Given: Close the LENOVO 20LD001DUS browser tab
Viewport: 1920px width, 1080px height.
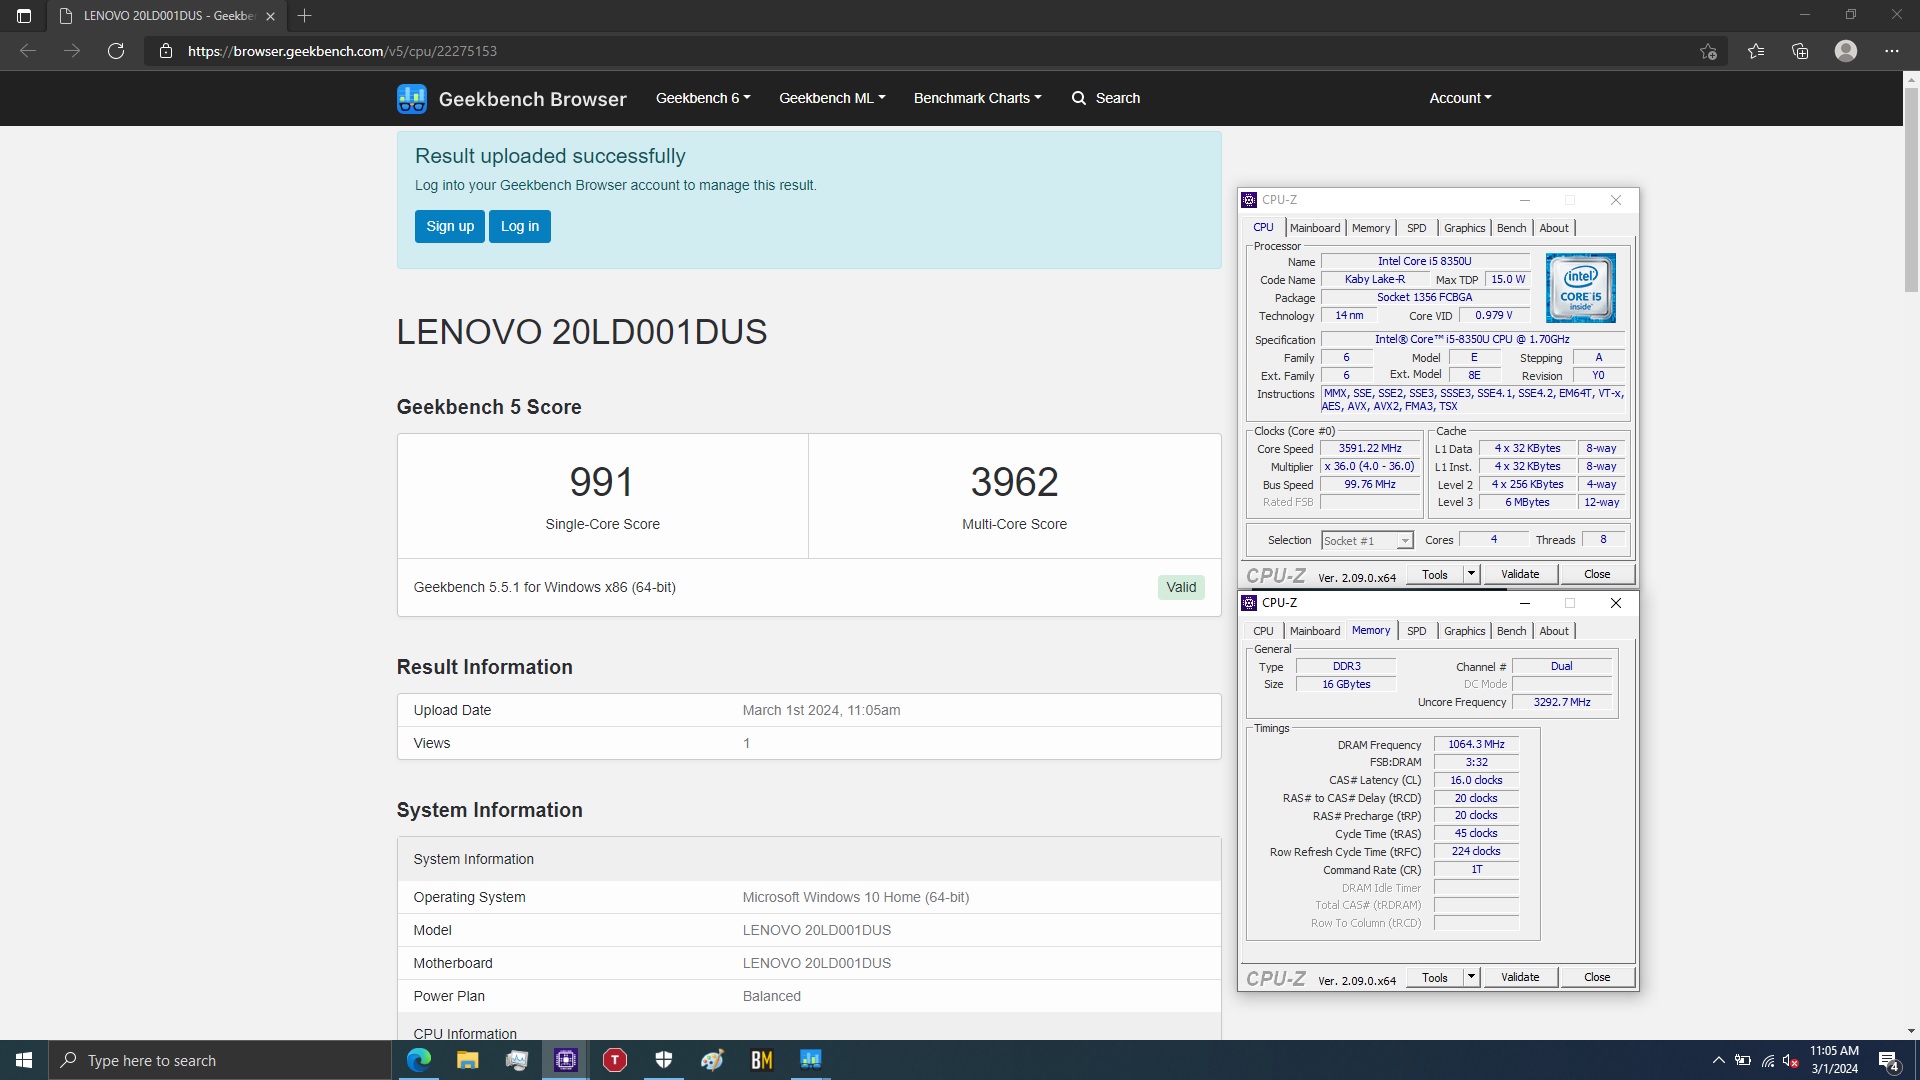Looking at the screenshot, I should 270,16.
